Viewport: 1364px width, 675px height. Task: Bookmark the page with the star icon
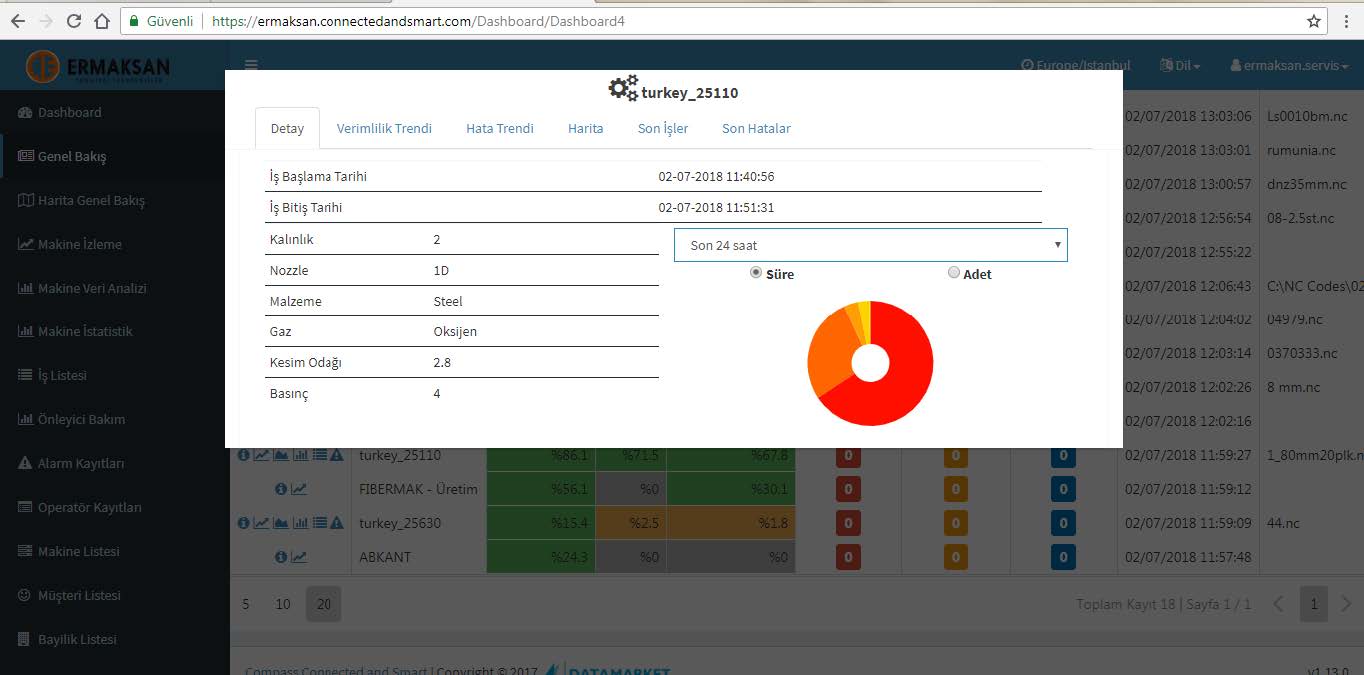pos(1314,21)
